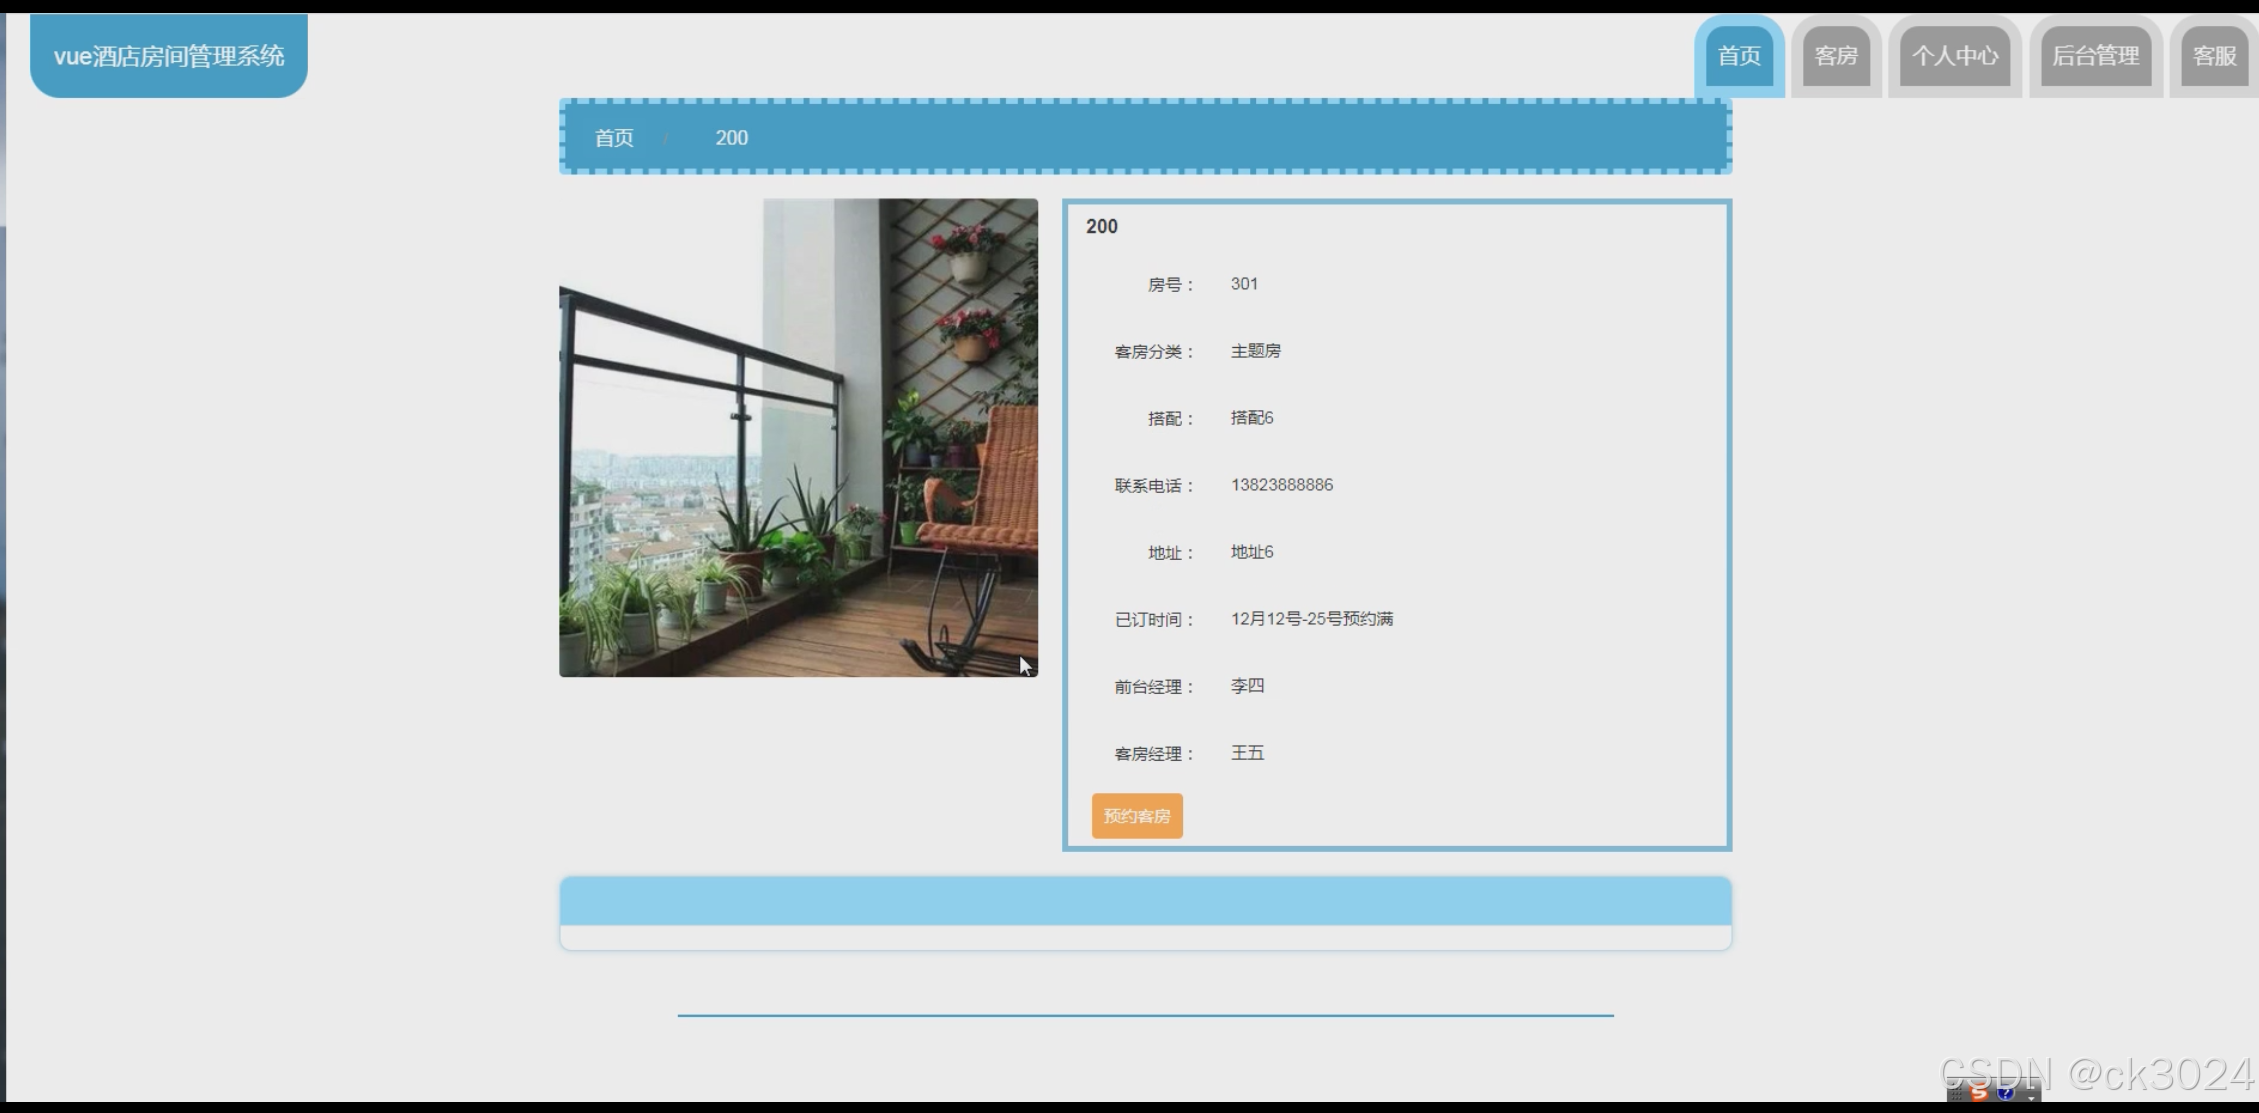Viewport: 2259px width, 1113px height.
Task: Click the Sogou input method icon
Action: [1979, 1093]
